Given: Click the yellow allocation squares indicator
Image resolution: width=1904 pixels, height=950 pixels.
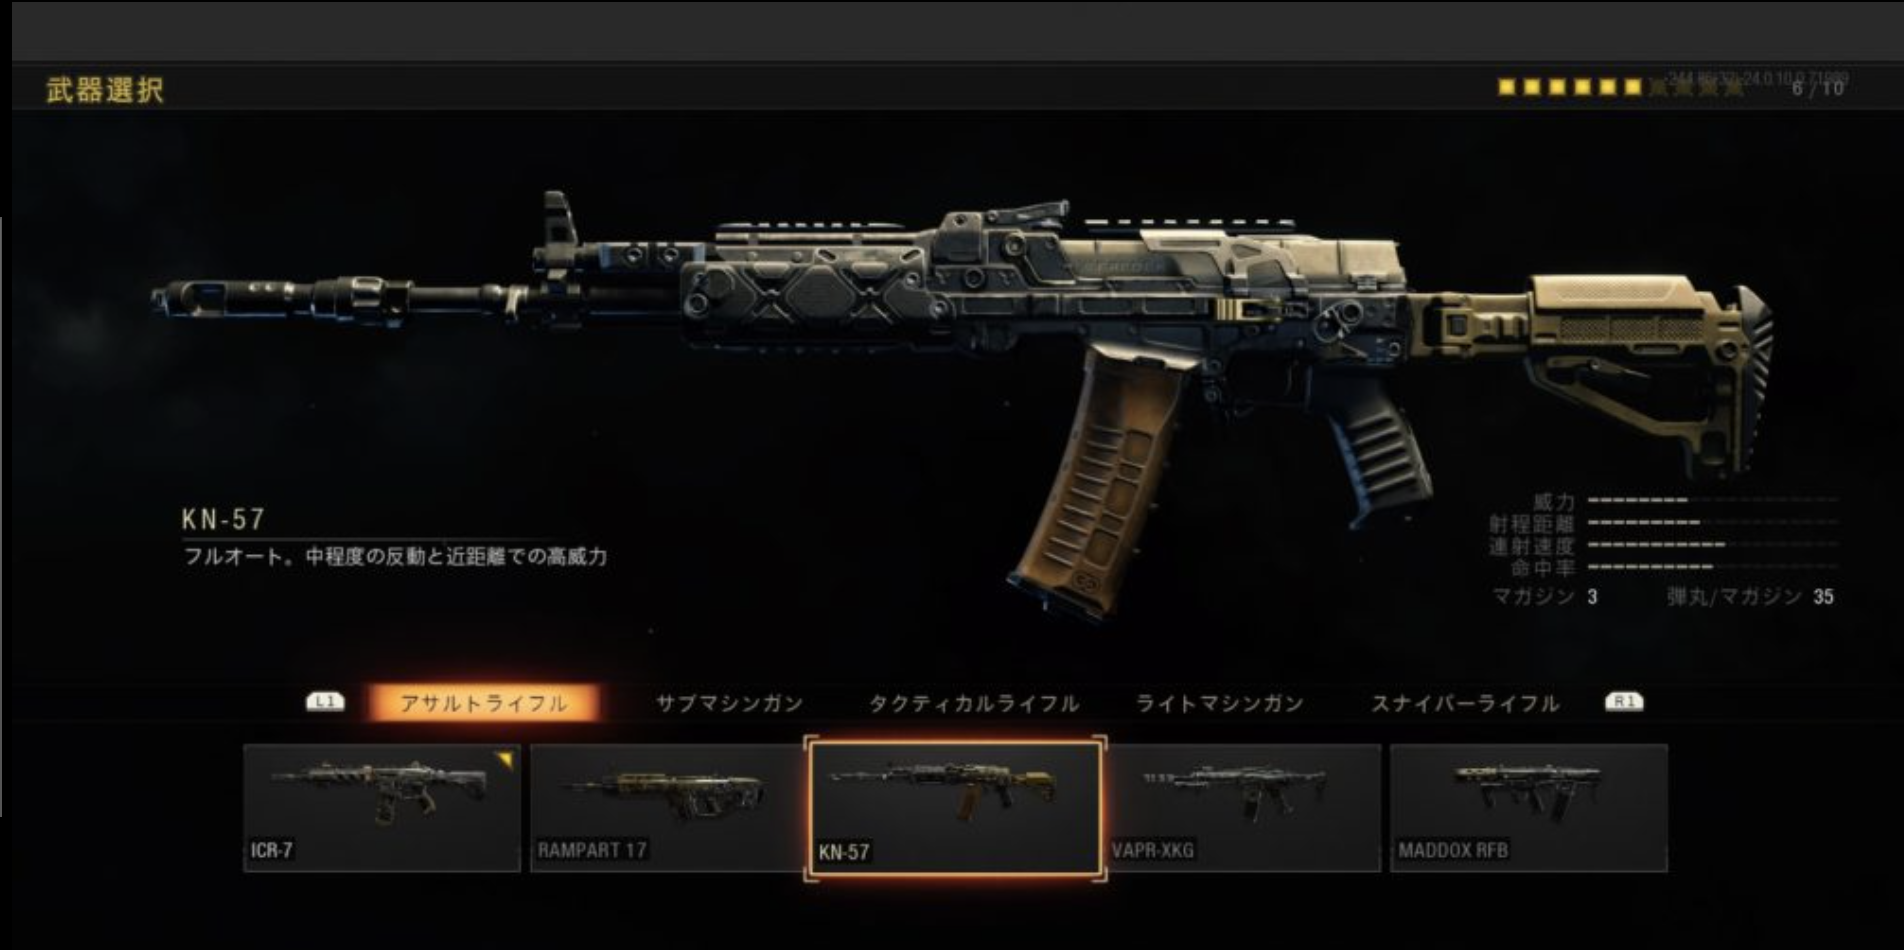Looking at the screenshot, I should click(1569, 88).
